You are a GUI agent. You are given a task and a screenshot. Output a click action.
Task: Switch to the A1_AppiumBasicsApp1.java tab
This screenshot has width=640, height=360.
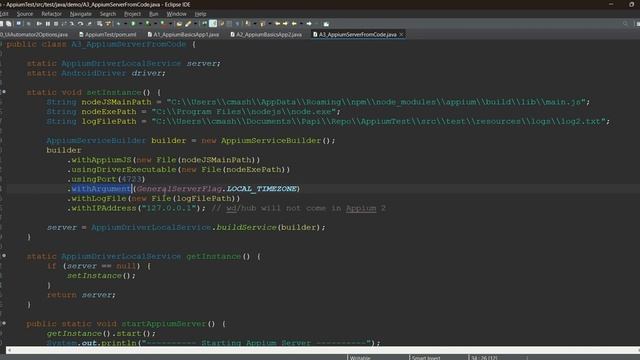click(183, 35)
